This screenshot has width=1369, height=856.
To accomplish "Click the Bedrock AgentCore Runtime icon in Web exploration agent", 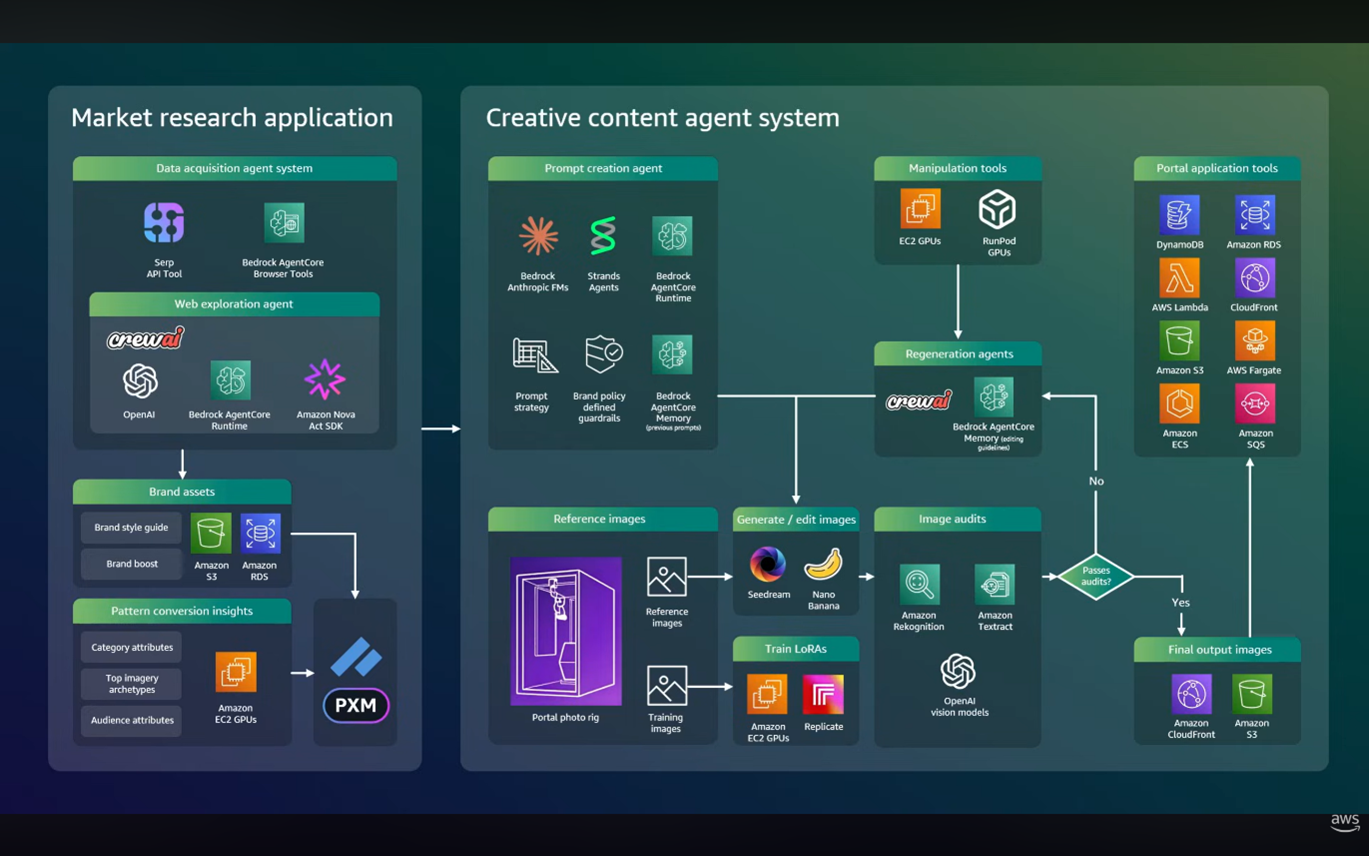I will click(231, 381).
